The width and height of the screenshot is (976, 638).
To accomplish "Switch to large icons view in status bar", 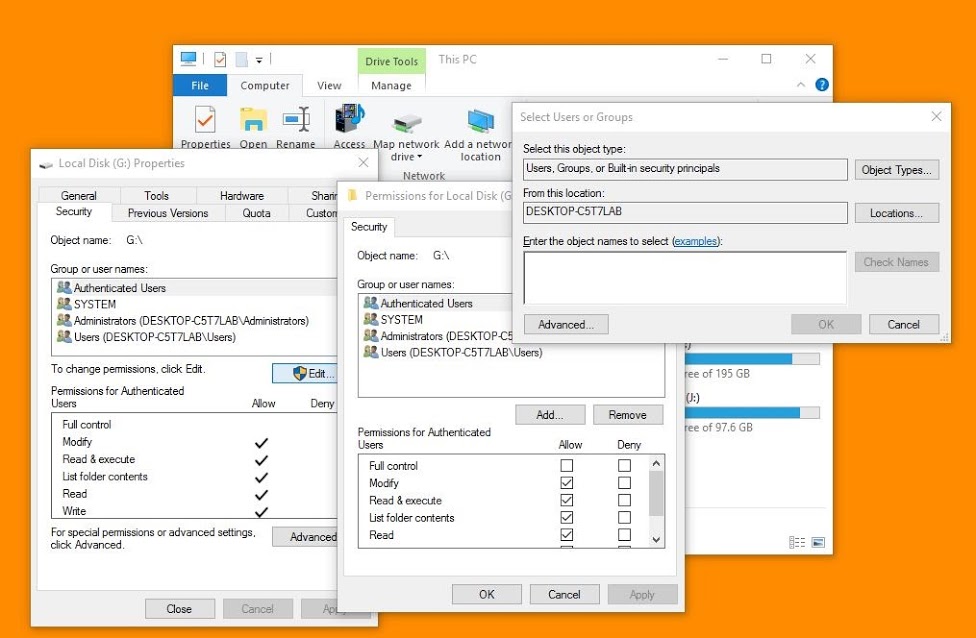I will [818, 542].
